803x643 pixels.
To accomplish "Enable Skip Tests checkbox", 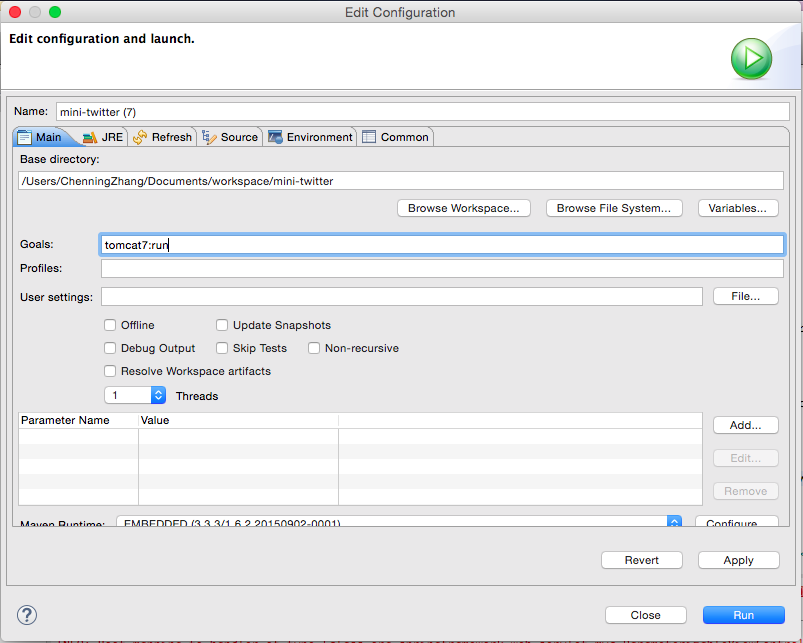I will click(222, 348).
